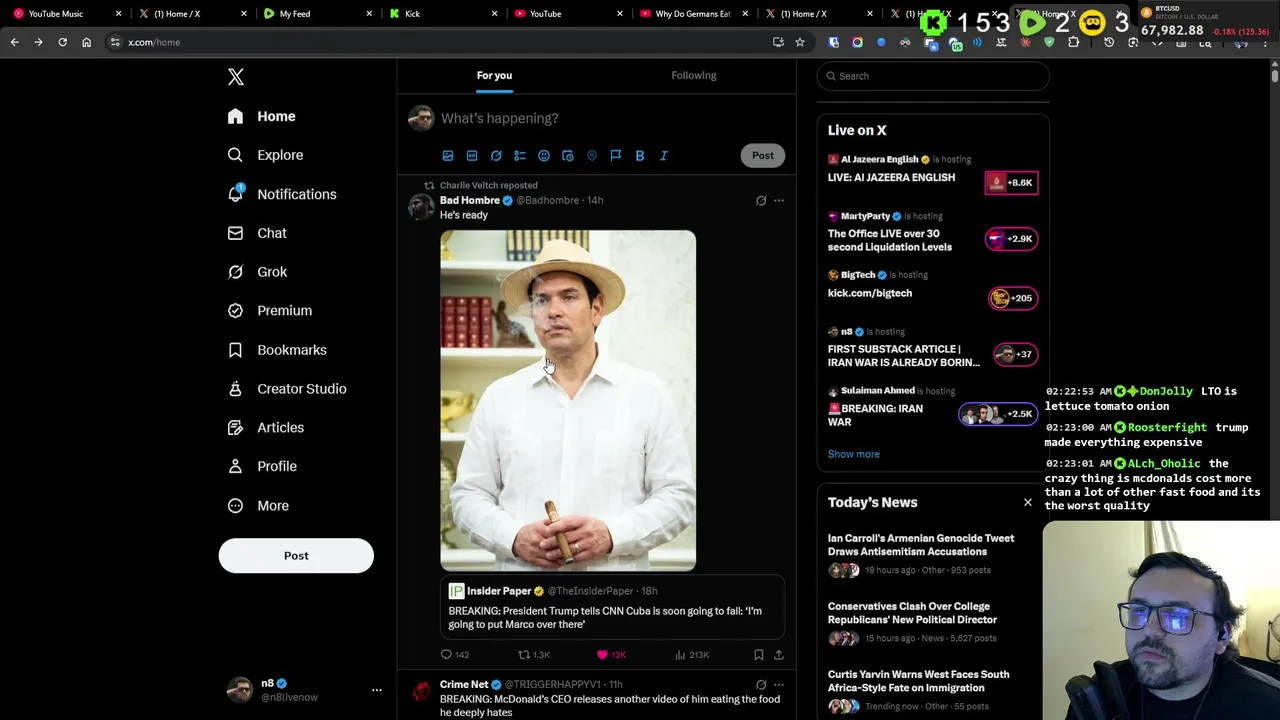Open Home in the X sidebar
The image size is (1280, 720).
click(261, 116)
